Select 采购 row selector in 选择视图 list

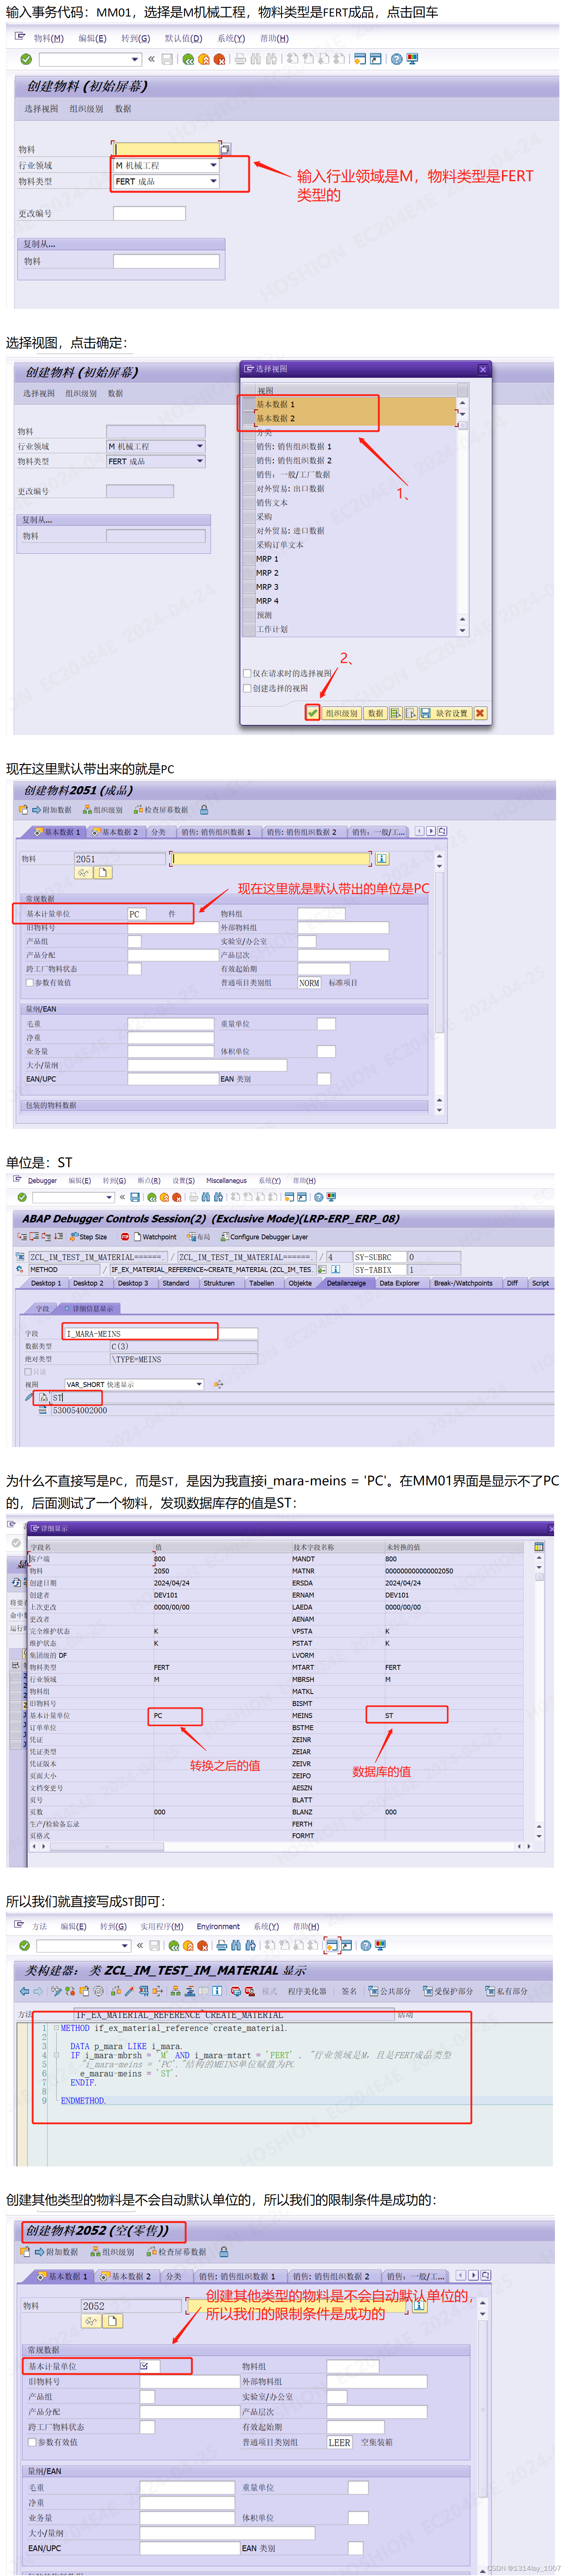(x=248, y=517)
